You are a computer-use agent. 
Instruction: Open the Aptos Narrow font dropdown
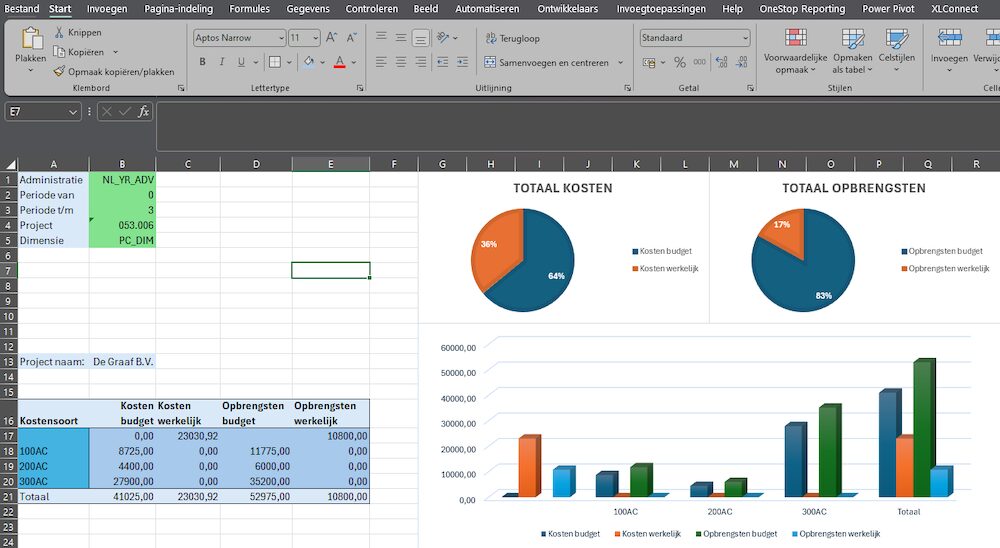(x=281, y=38)
